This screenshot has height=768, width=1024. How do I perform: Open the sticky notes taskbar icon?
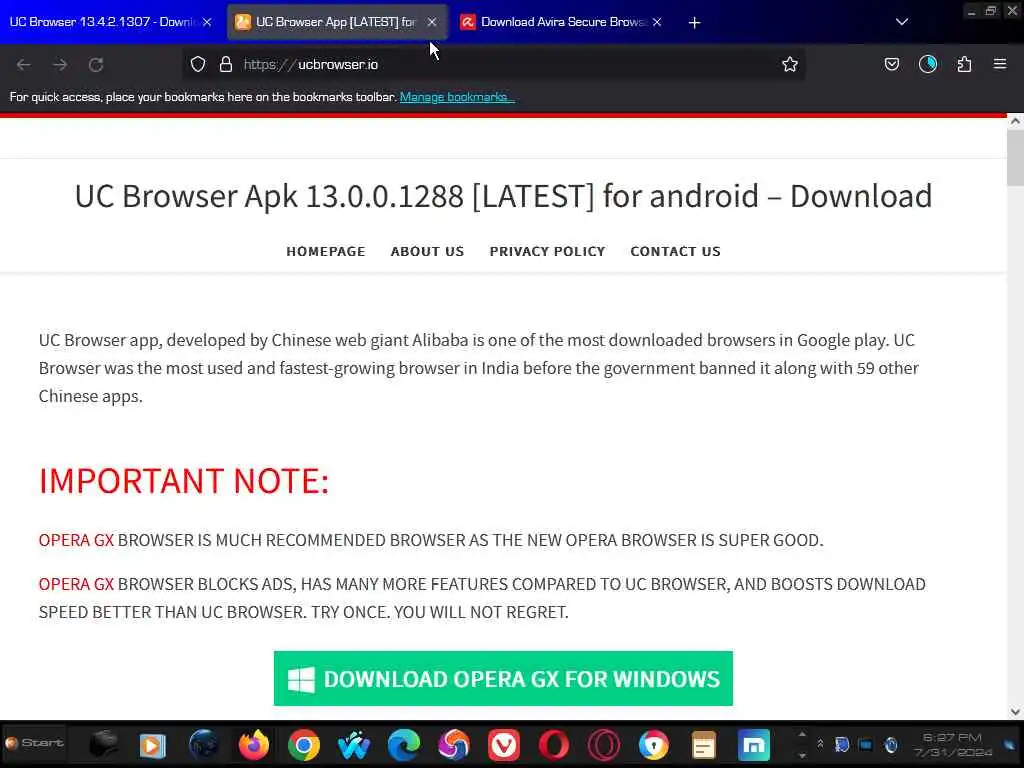[703, 745]
